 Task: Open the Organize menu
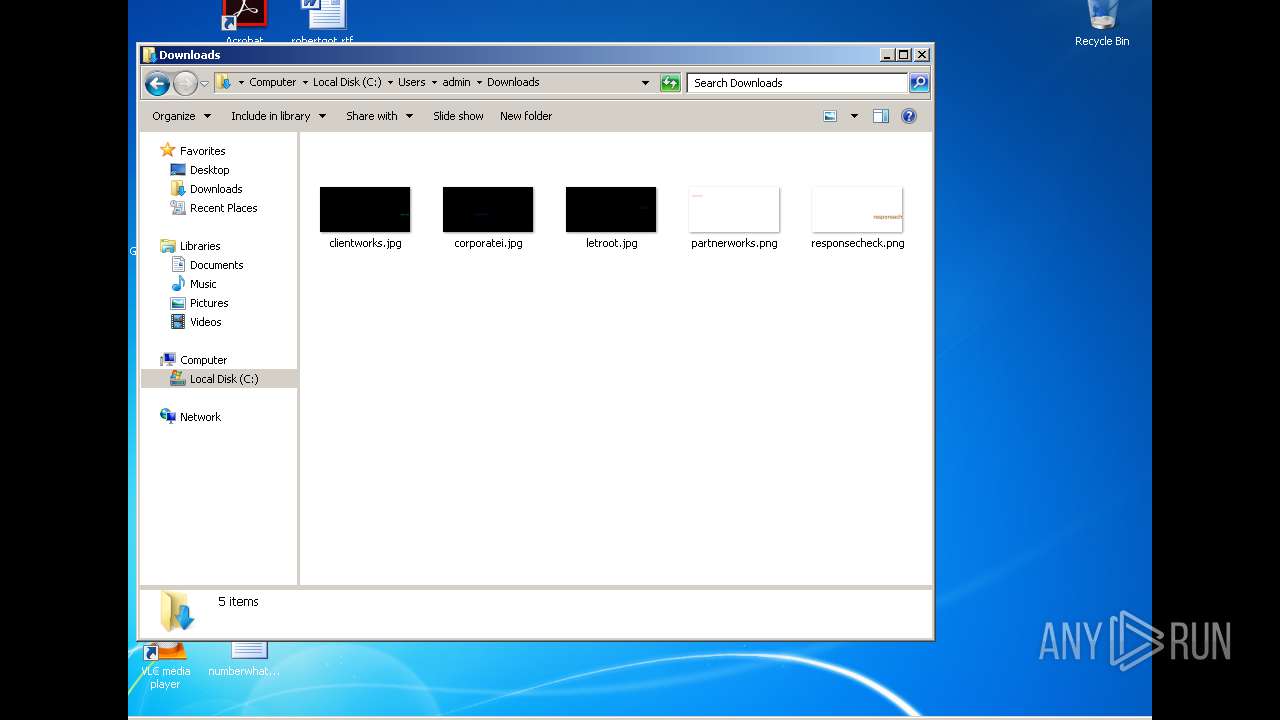(x=181, y=116)
